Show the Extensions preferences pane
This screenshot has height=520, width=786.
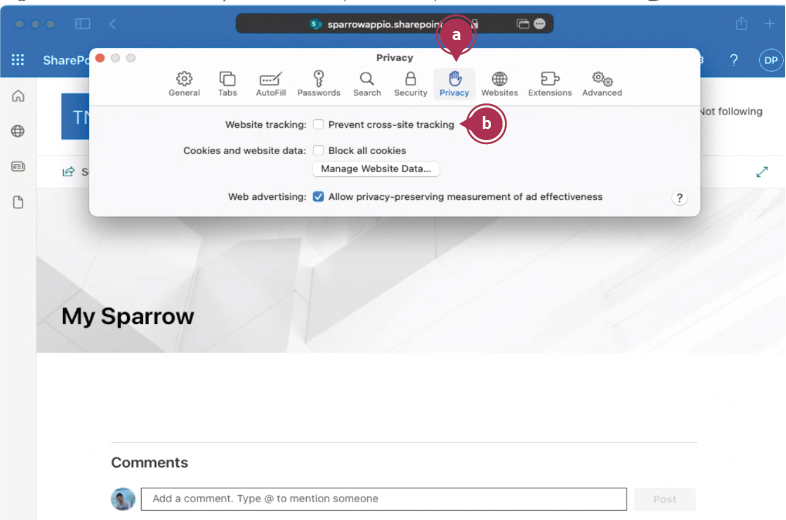click(x=550, y=83)
